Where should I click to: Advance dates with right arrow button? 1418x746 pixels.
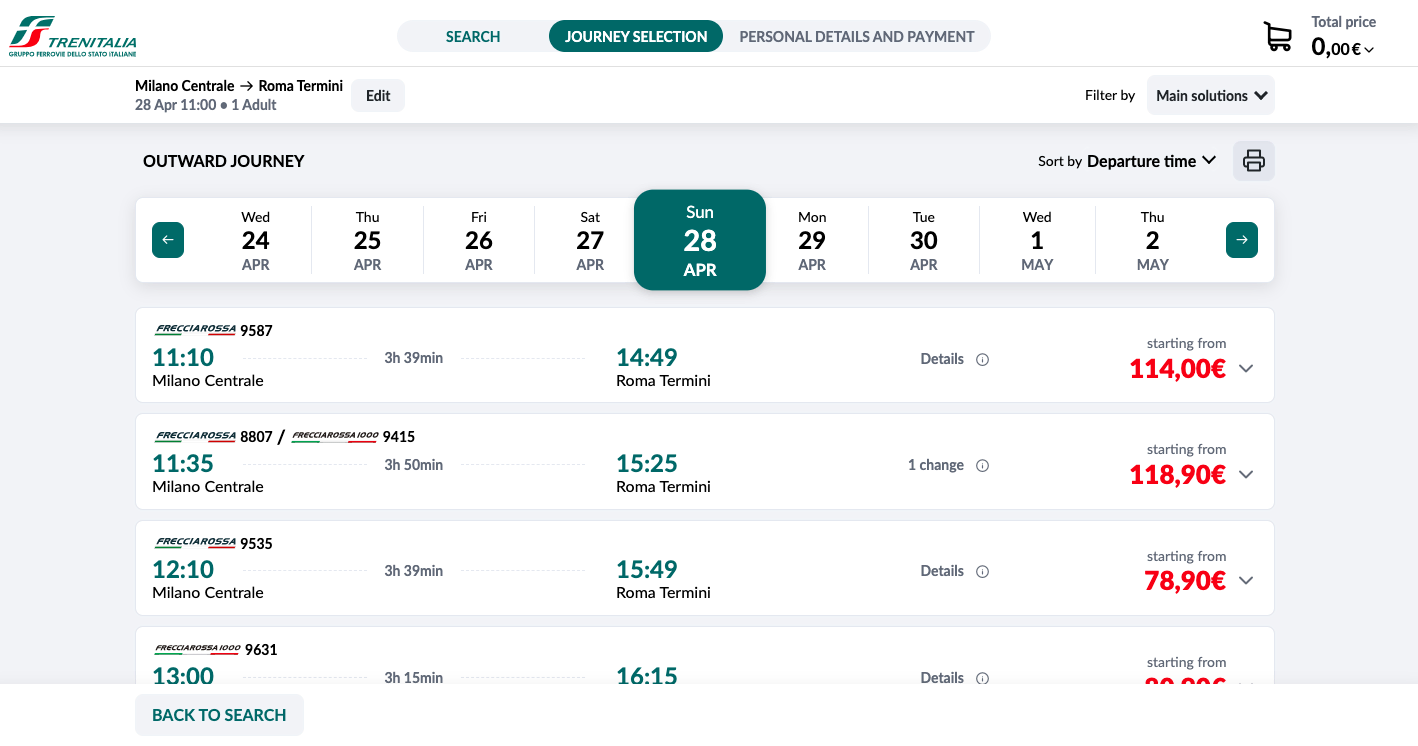pyautogui.click(x=1241, y=240)
